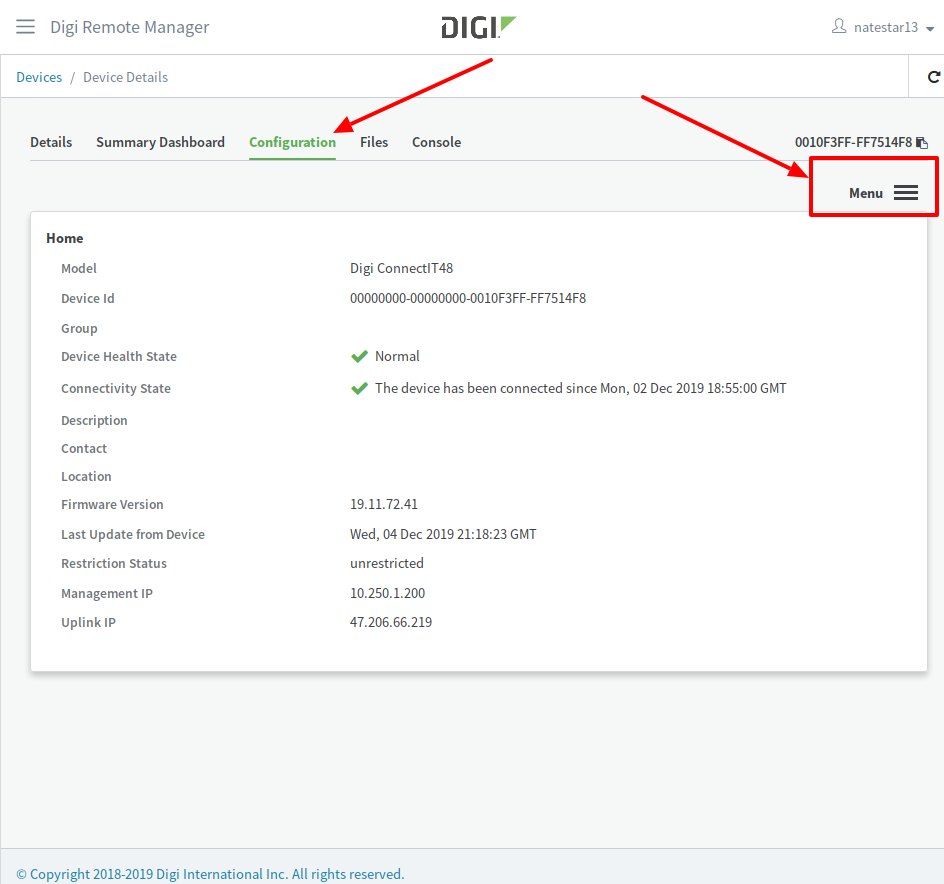Click the DIGI logo
944x884 pixels.
coord(479,27)
